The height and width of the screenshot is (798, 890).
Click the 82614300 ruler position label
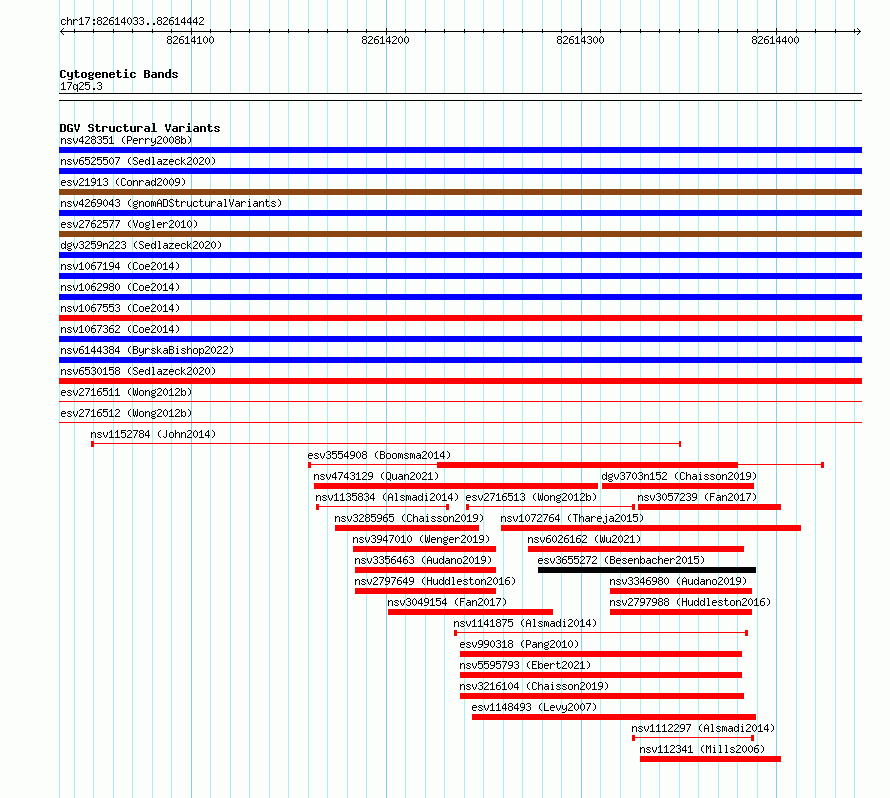point(581,40)
